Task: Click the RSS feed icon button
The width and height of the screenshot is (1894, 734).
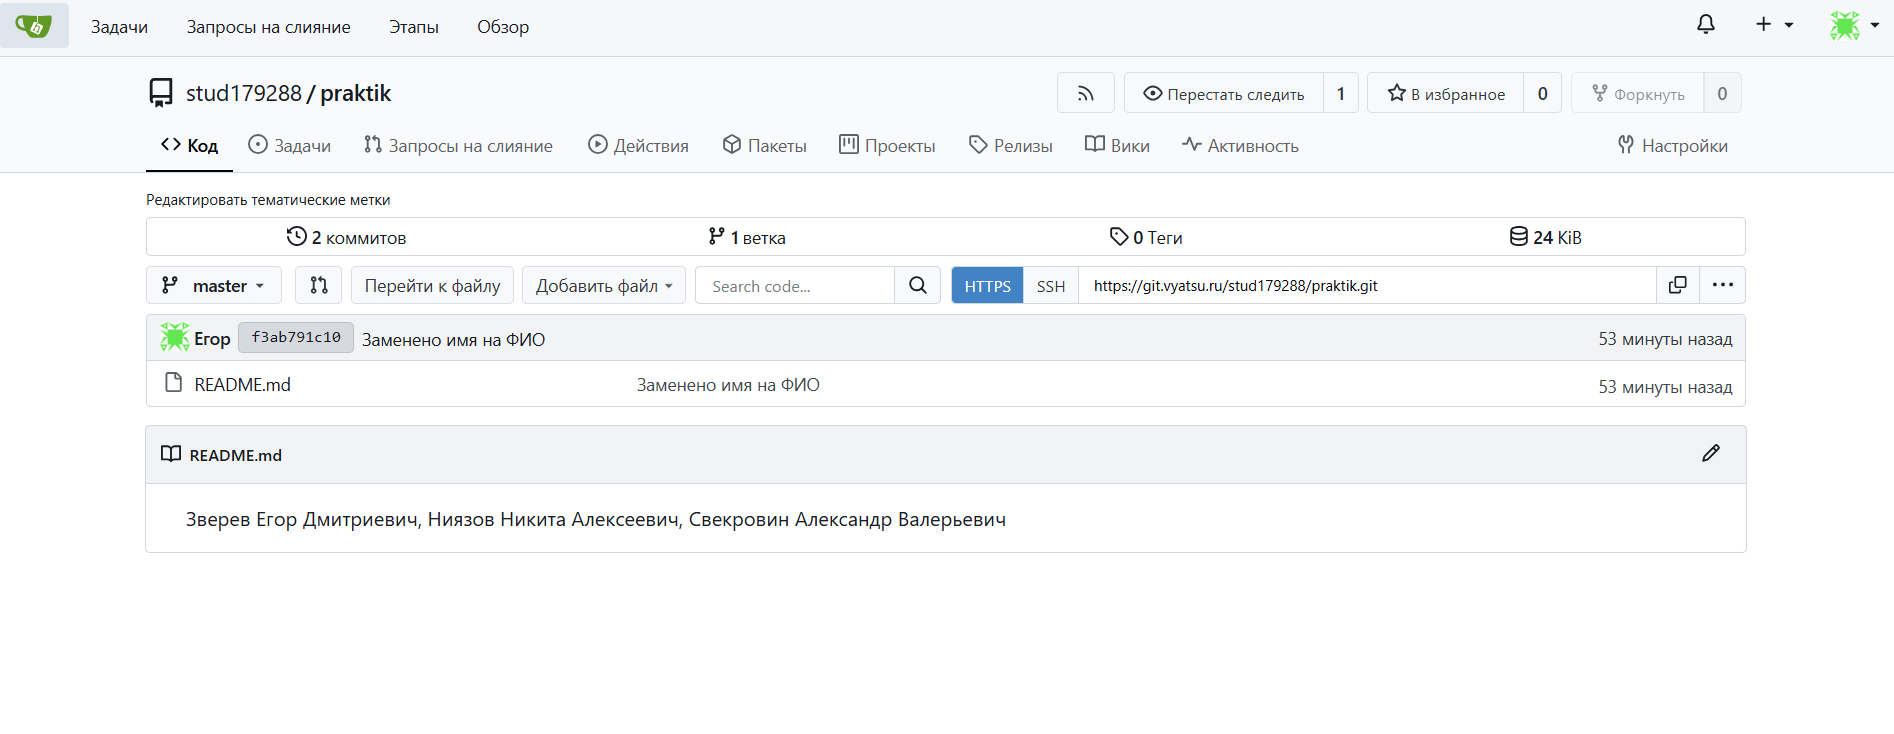Action: (1085, 94)
